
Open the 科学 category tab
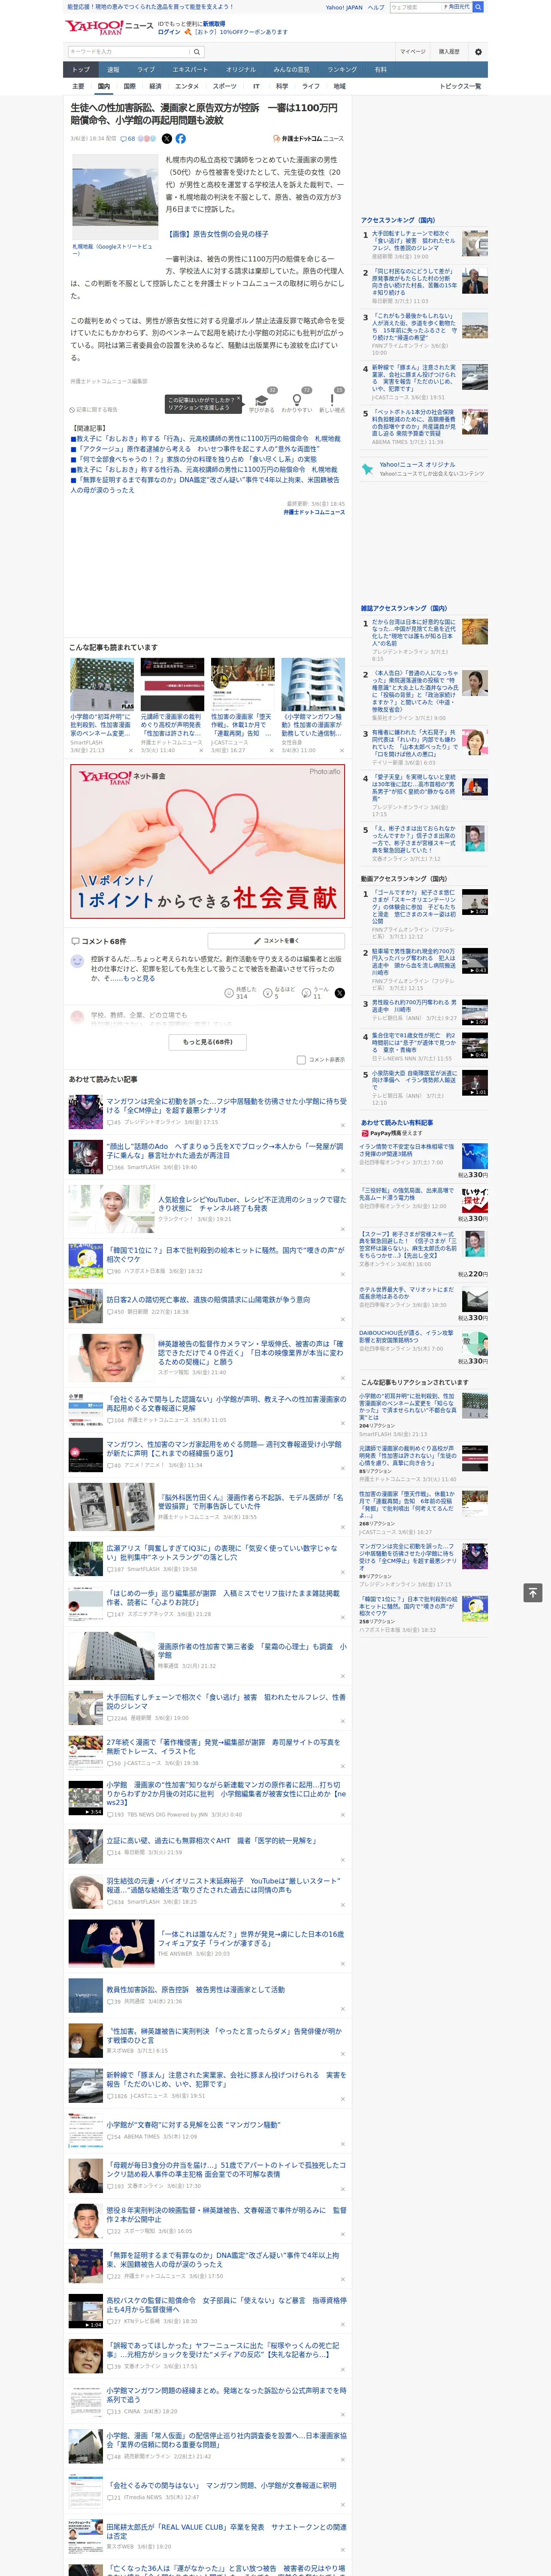coord(282,86)
